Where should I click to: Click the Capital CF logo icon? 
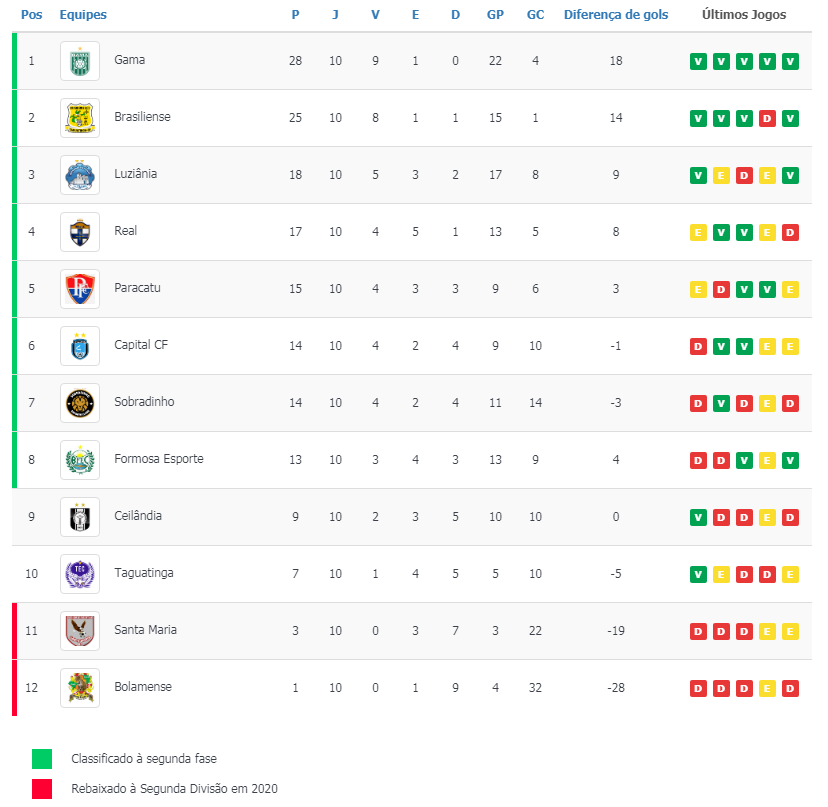click(80, 346)
